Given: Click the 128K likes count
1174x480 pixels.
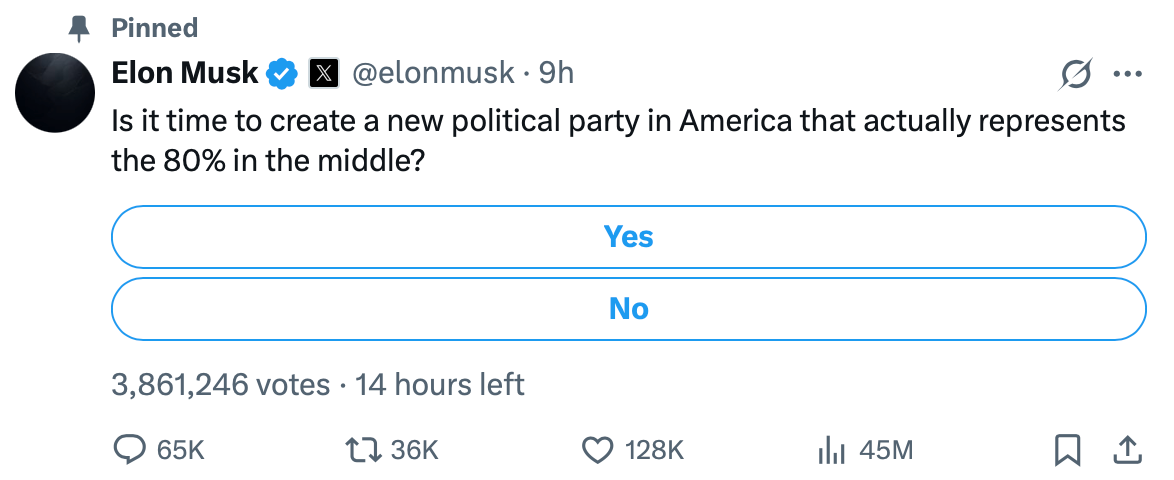Looking at the screenshot, I should coord(654,451).
